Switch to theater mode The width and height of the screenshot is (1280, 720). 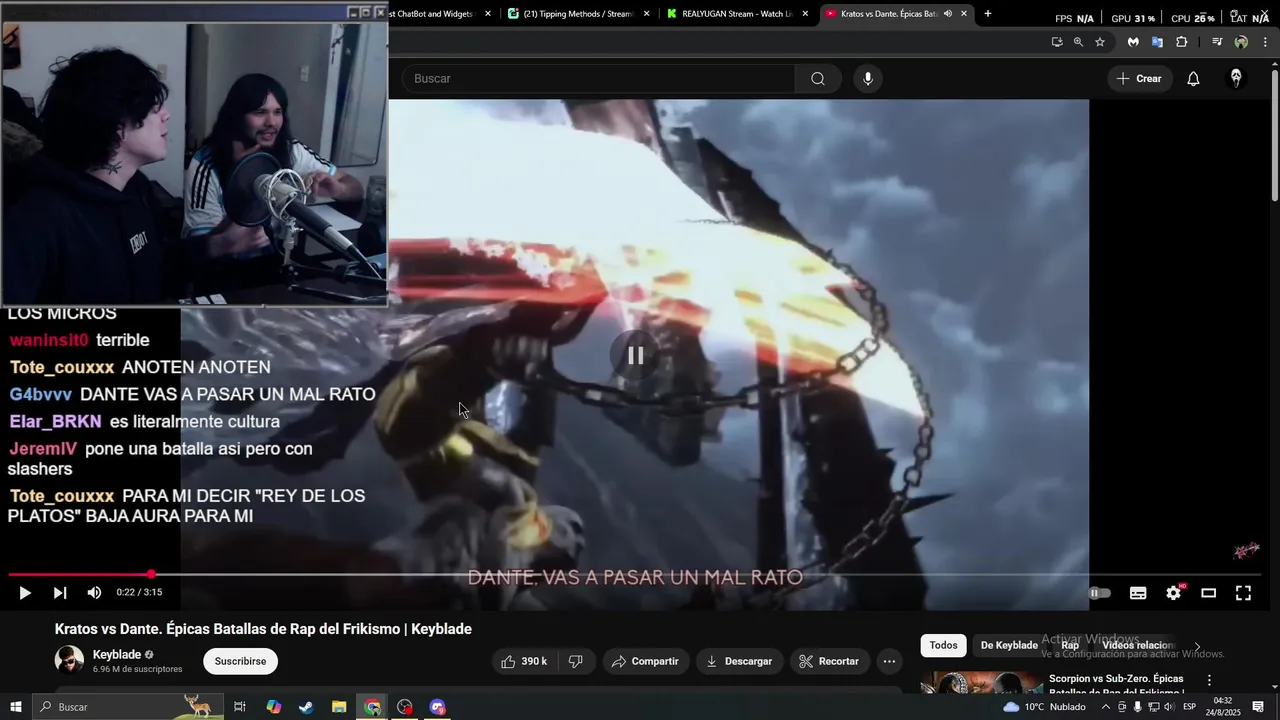pyautogui.click(x=1208, y=593)
